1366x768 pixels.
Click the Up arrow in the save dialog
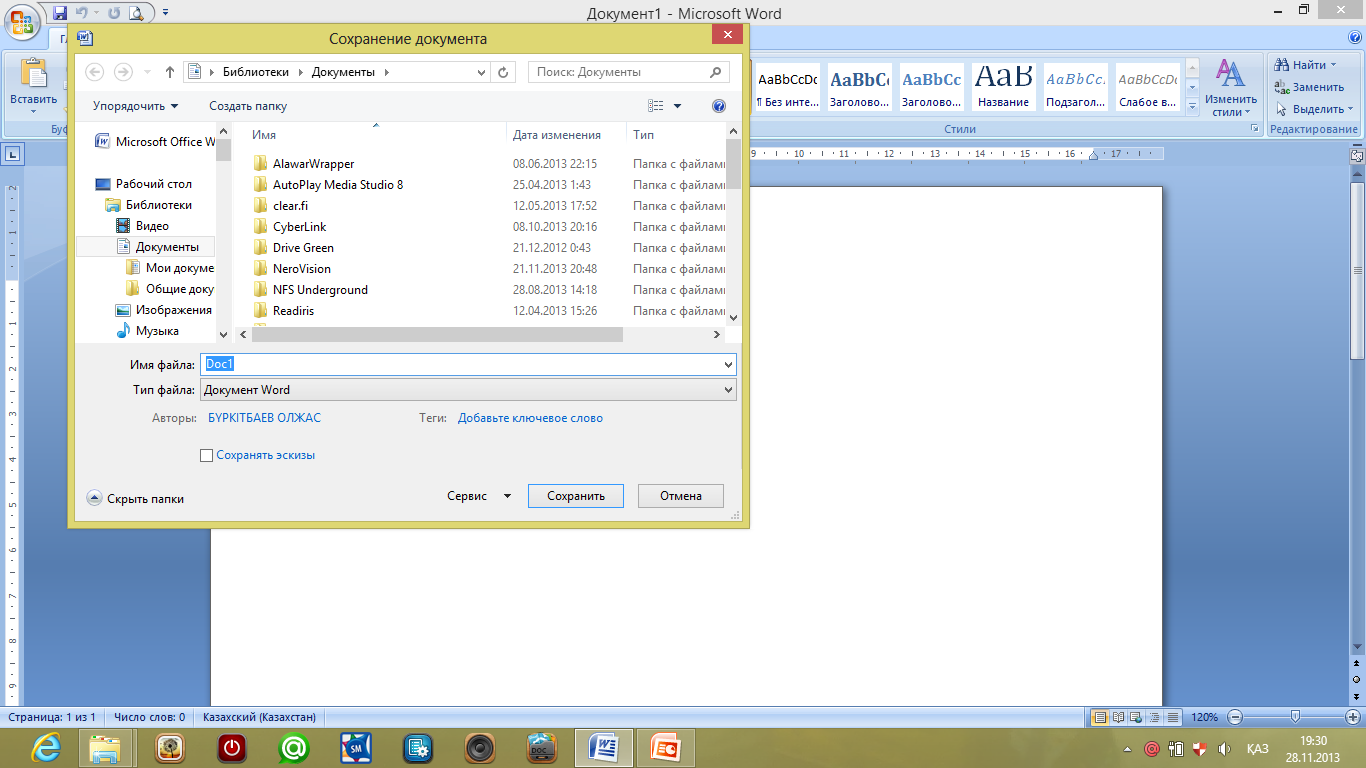[170, 72]
